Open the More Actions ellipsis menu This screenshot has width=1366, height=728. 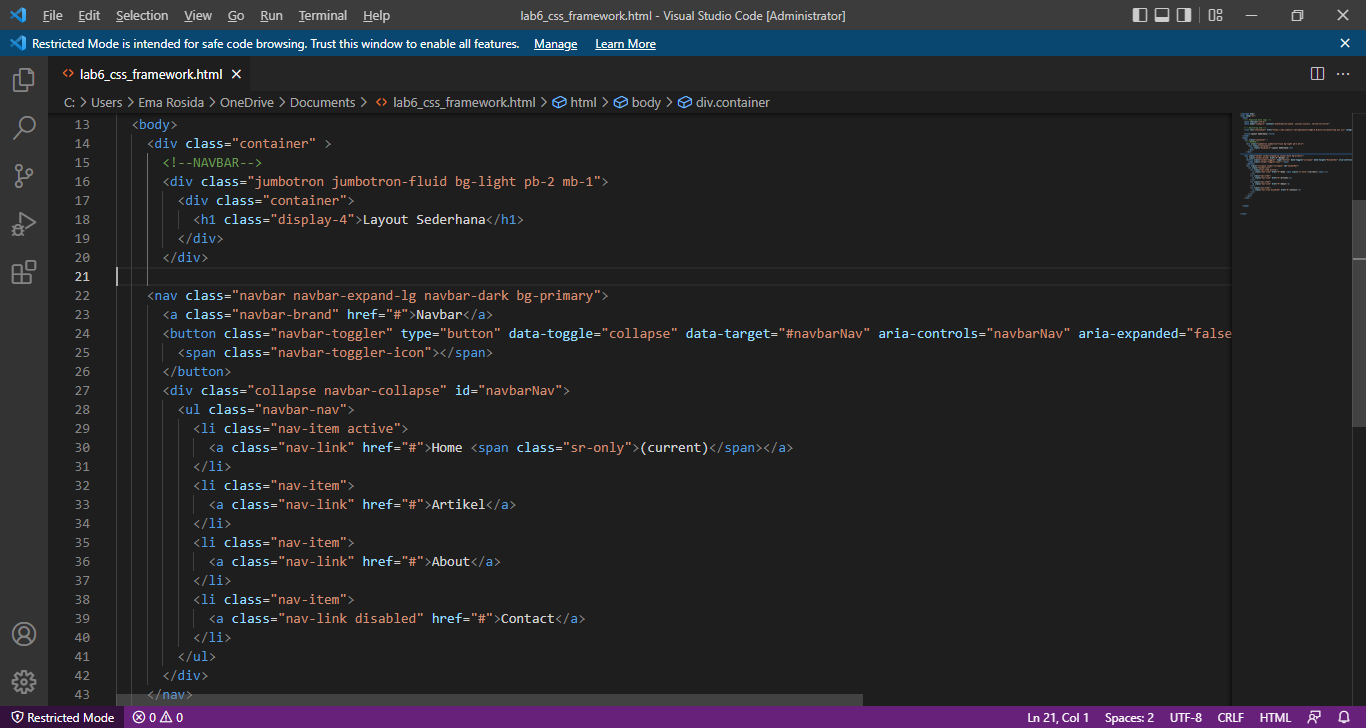(1344, 73)
